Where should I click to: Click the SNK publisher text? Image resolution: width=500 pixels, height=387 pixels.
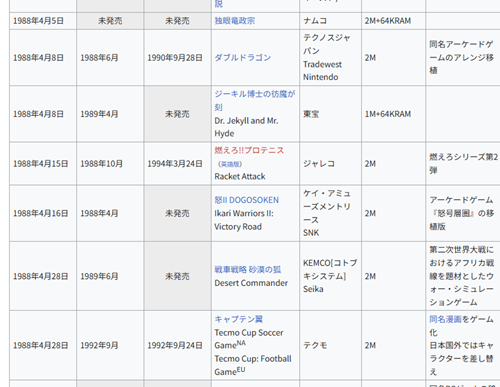pyautogui.click(x=311, y=233)
